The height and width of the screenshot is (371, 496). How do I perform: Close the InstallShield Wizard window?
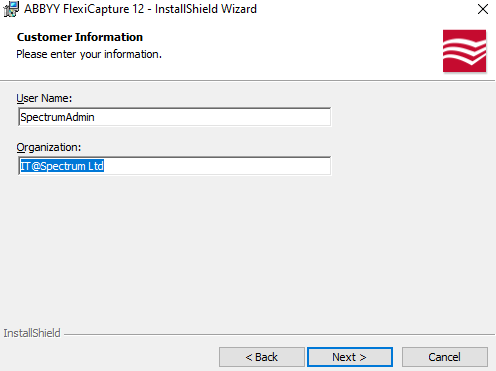483,9
